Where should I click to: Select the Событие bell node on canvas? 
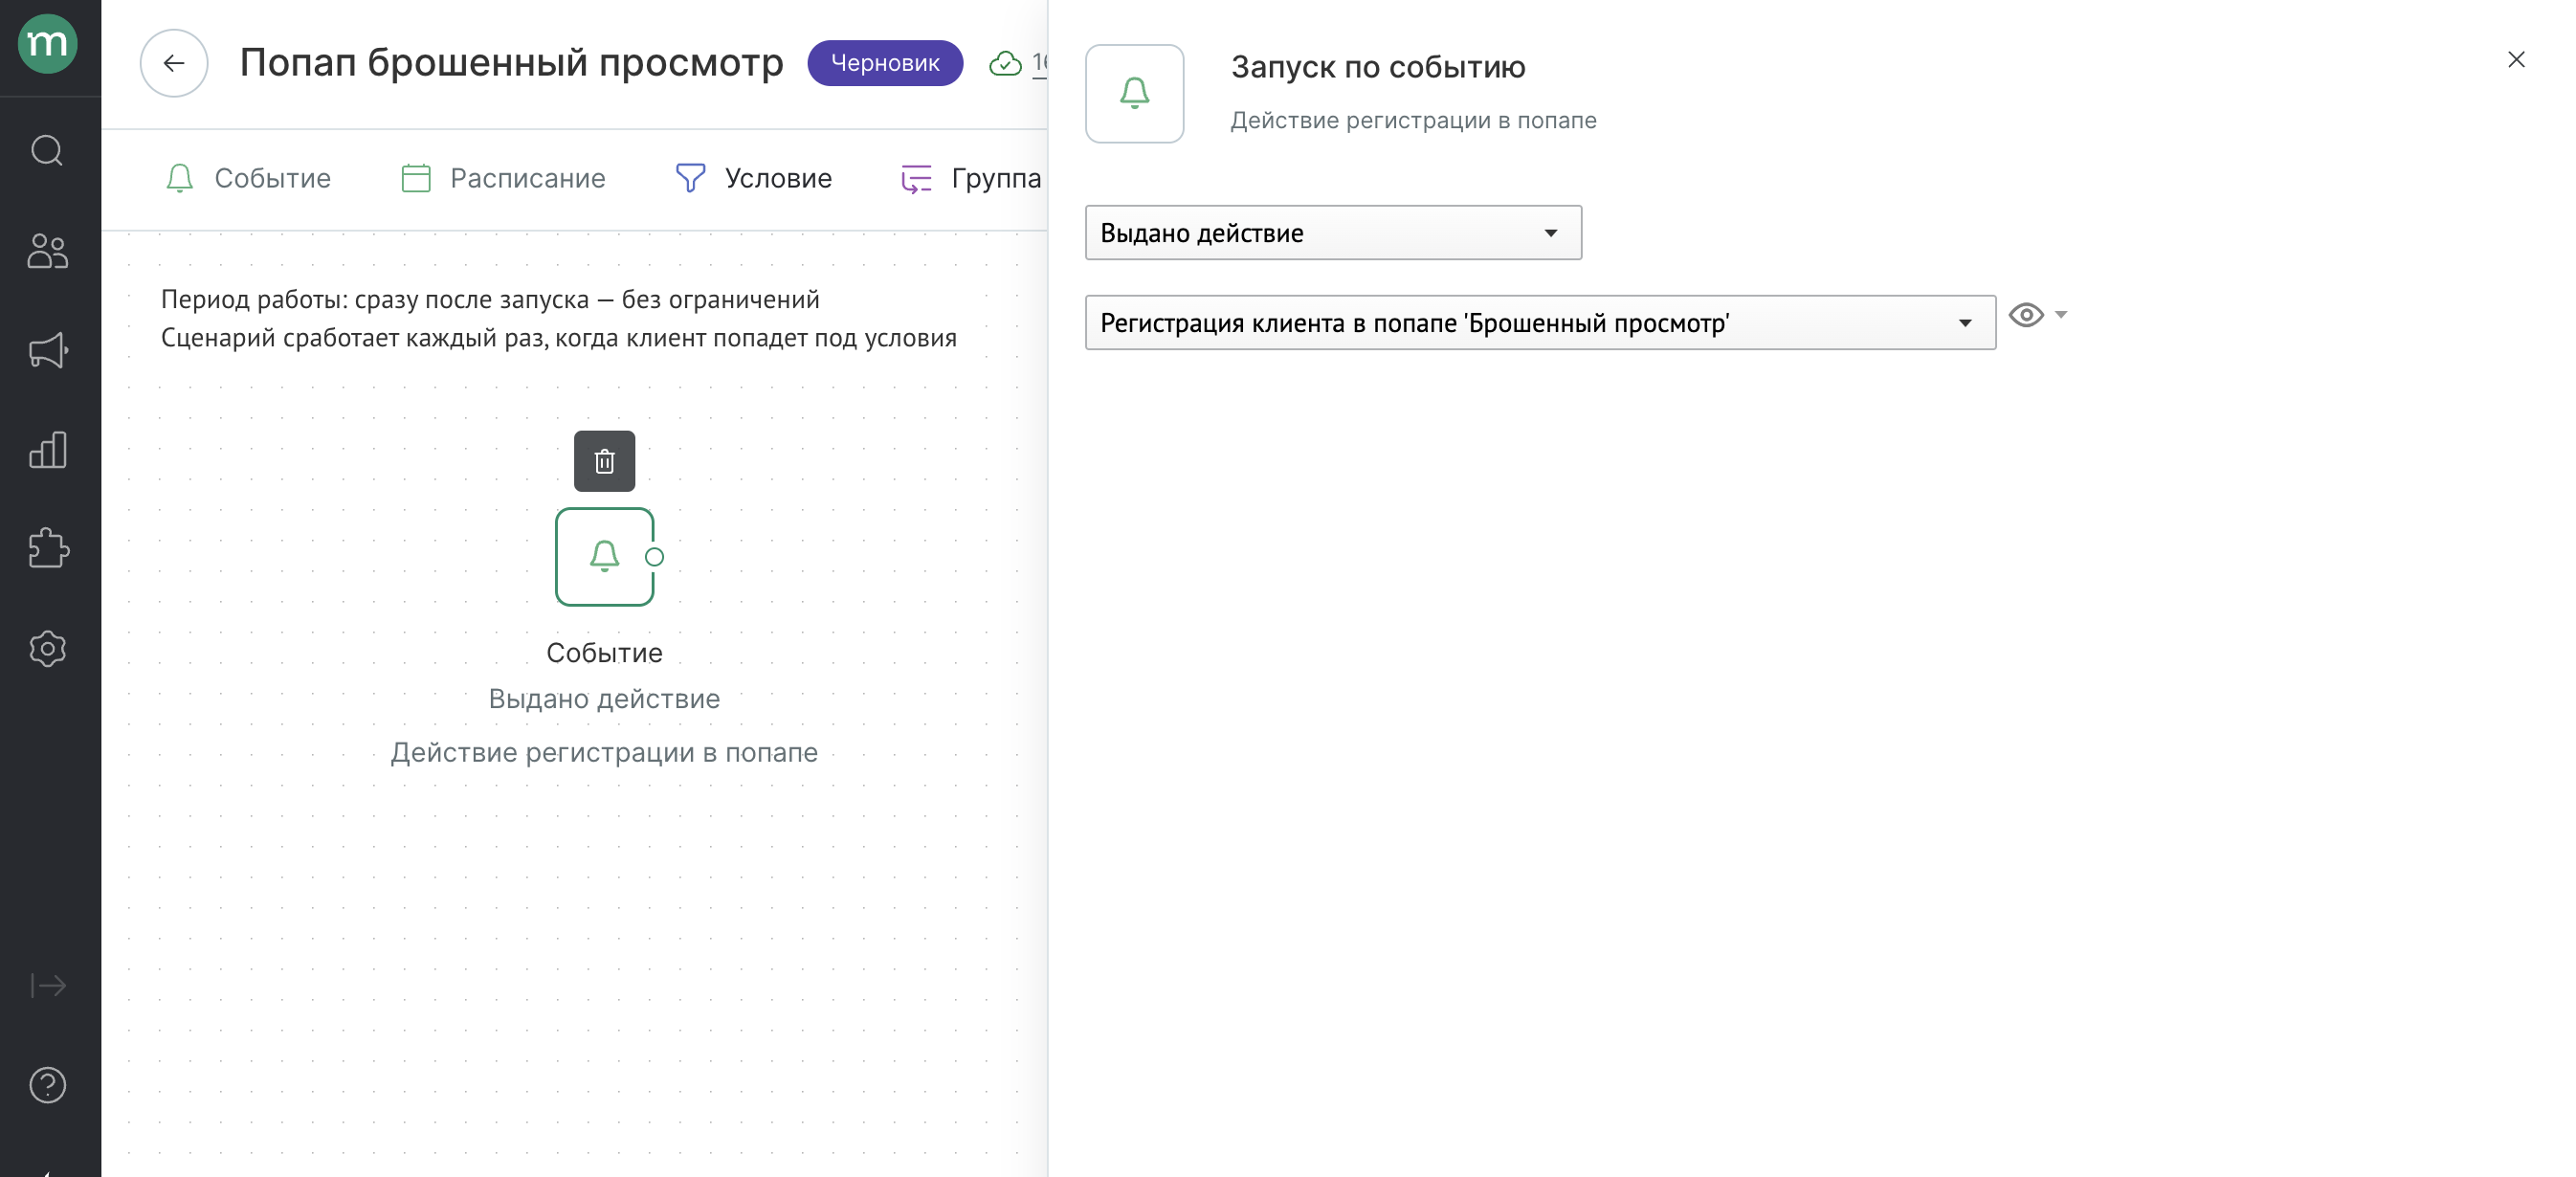click(604, 557)
